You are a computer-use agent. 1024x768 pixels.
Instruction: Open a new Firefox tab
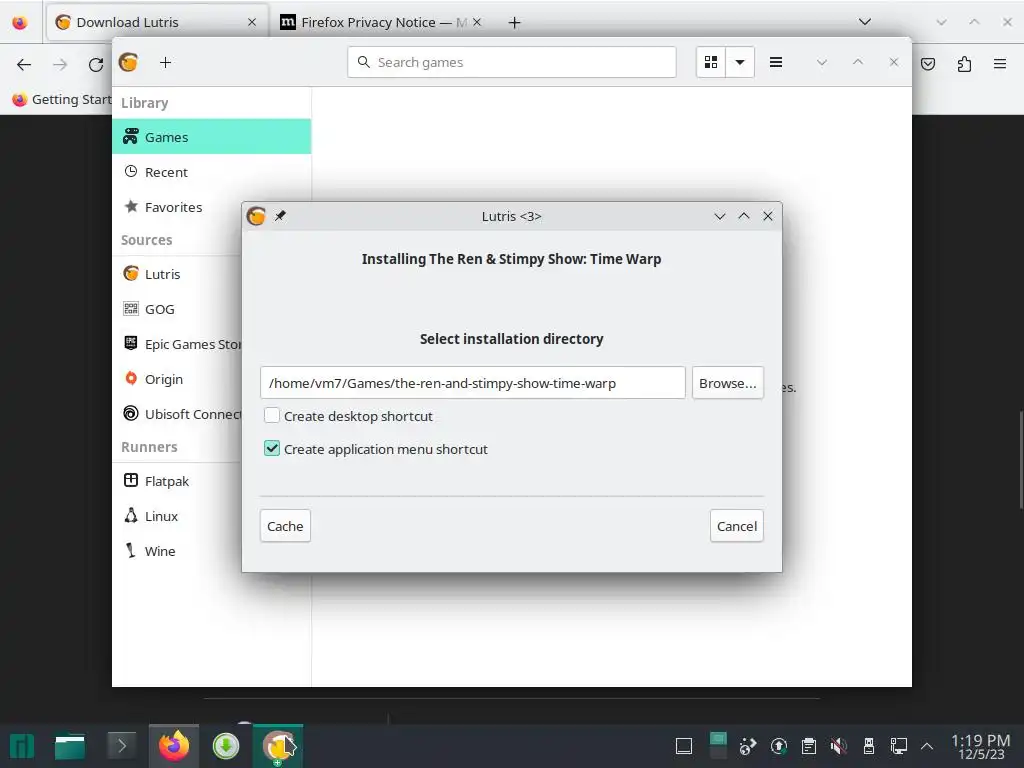(x=515, y=23)
